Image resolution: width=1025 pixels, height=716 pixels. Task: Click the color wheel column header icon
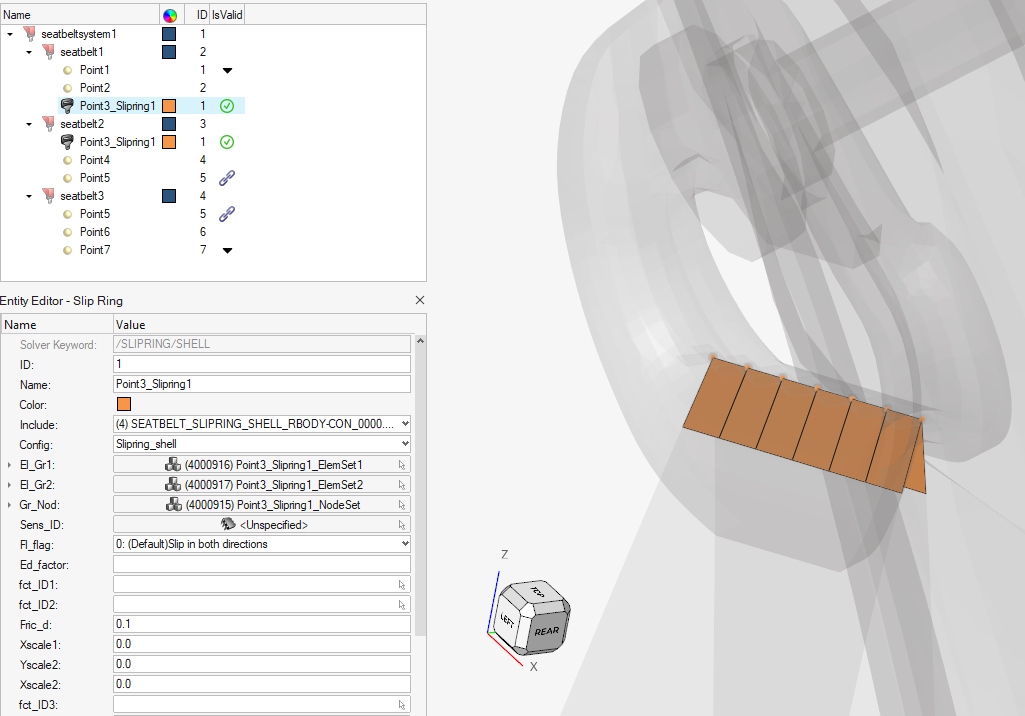click(169, 15)
